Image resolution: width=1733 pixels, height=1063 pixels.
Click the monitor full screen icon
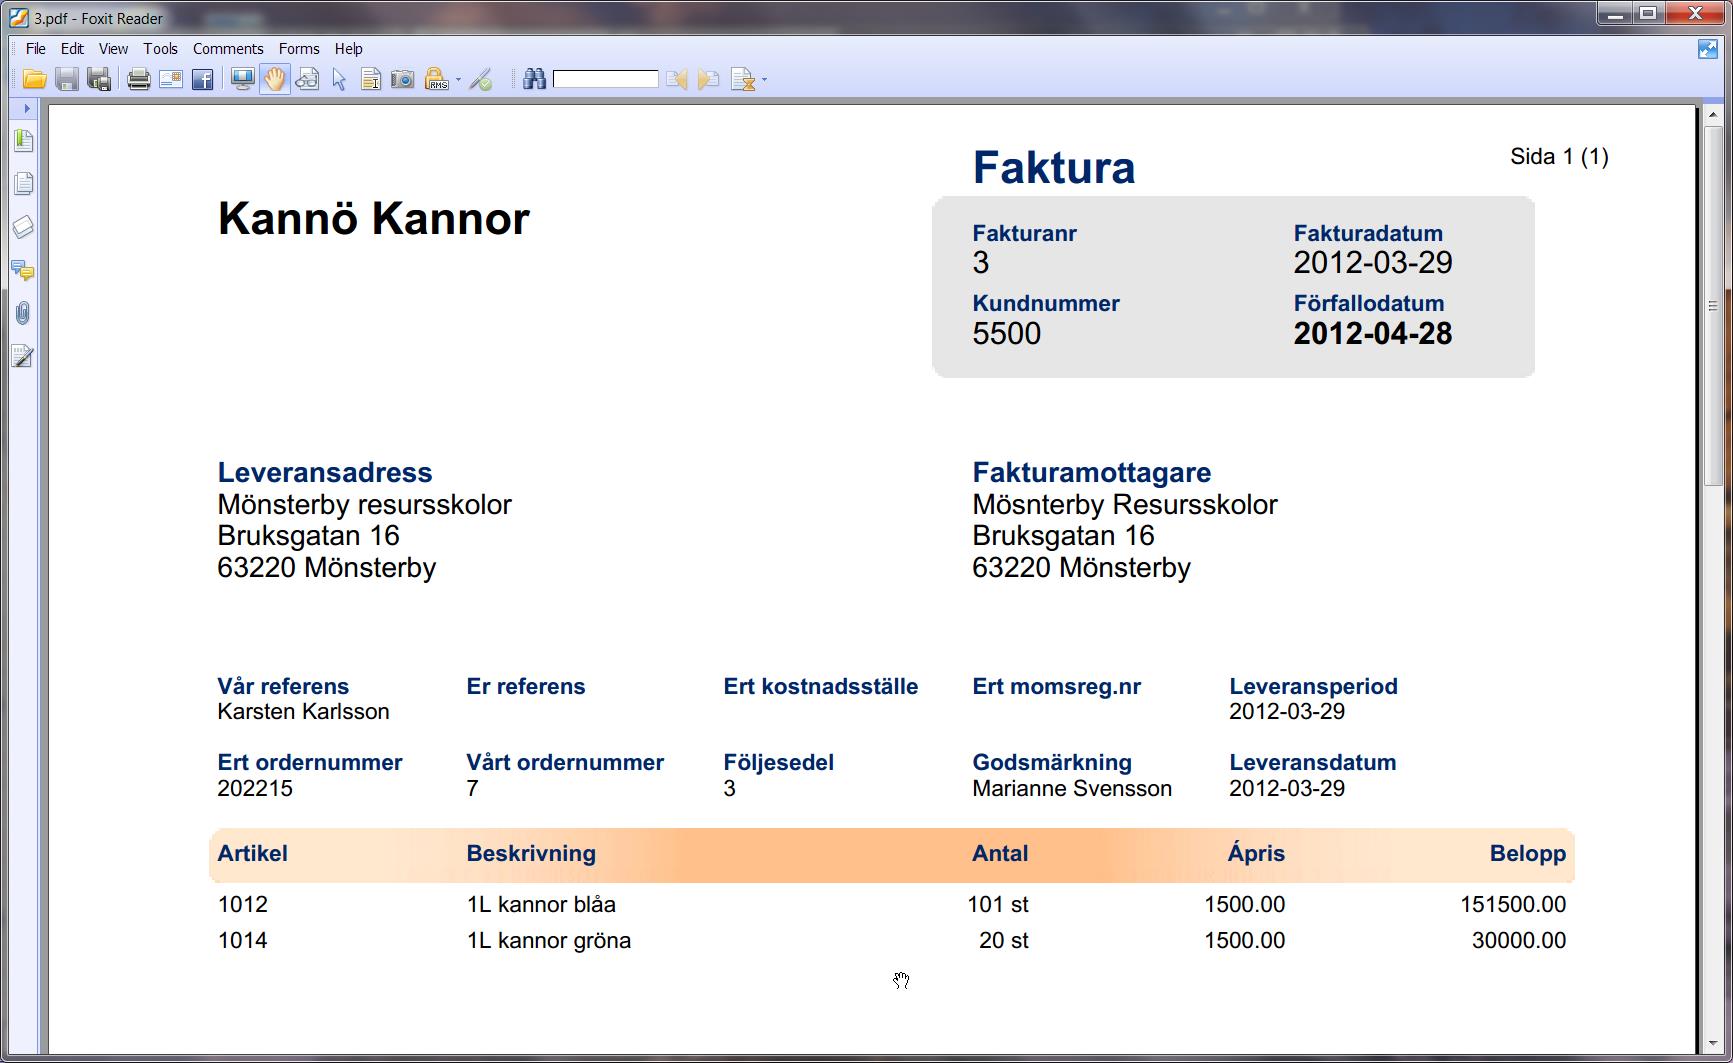[243, 80]
